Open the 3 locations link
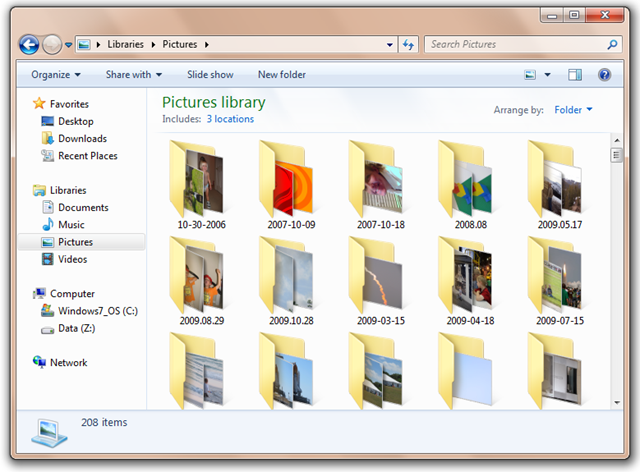Image resolution: width=640 pixels, height=472 pixels. click(x=230, y=119)
